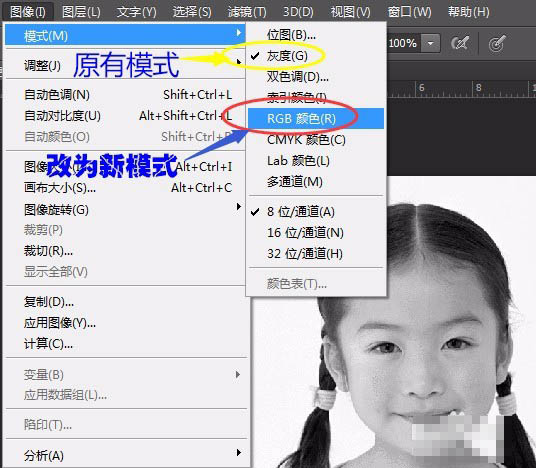536x468 pixels.
Task: Toggle the tablet pressure target icon
Action: (x=497, y=43)
